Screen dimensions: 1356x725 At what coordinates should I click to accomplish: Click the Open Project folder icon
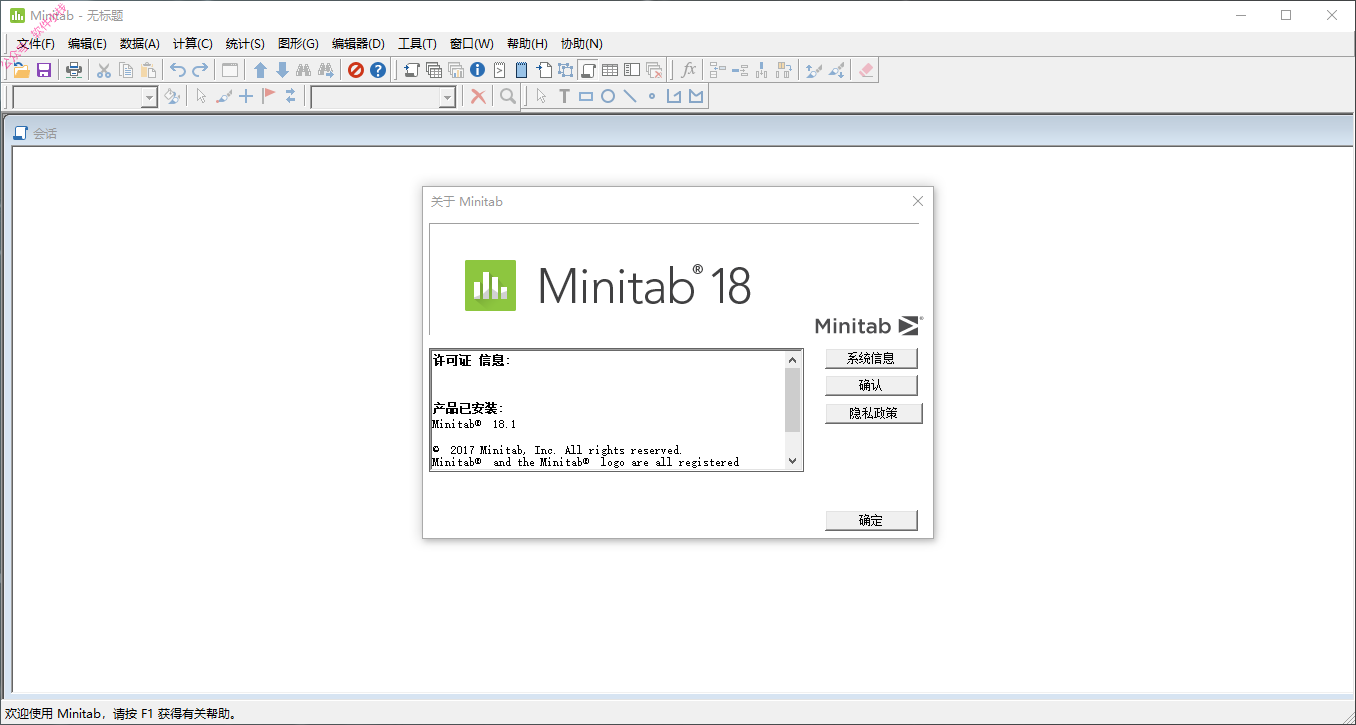coord(20,70)
